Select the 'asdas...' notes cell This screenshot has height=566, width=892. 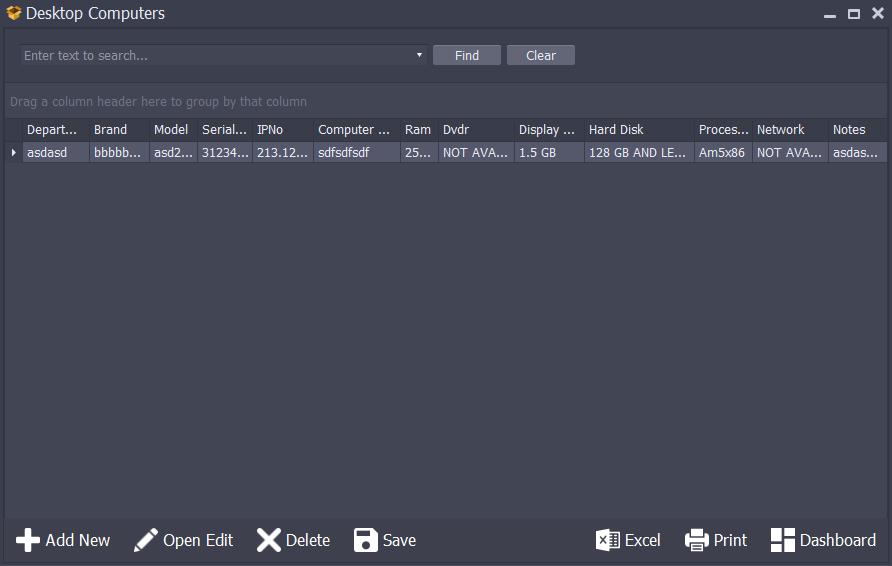click(857, 152)
